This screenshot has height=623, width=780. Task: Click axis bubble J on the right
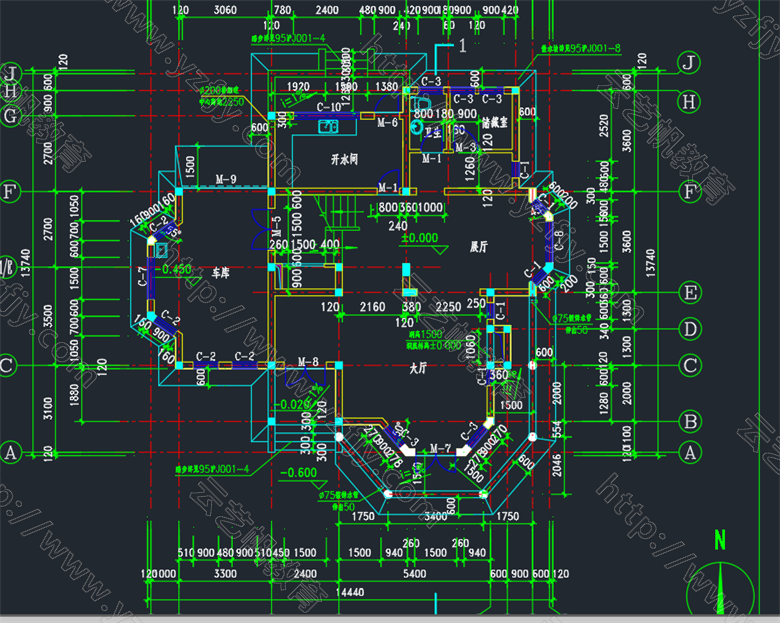(x=689, y=63)
